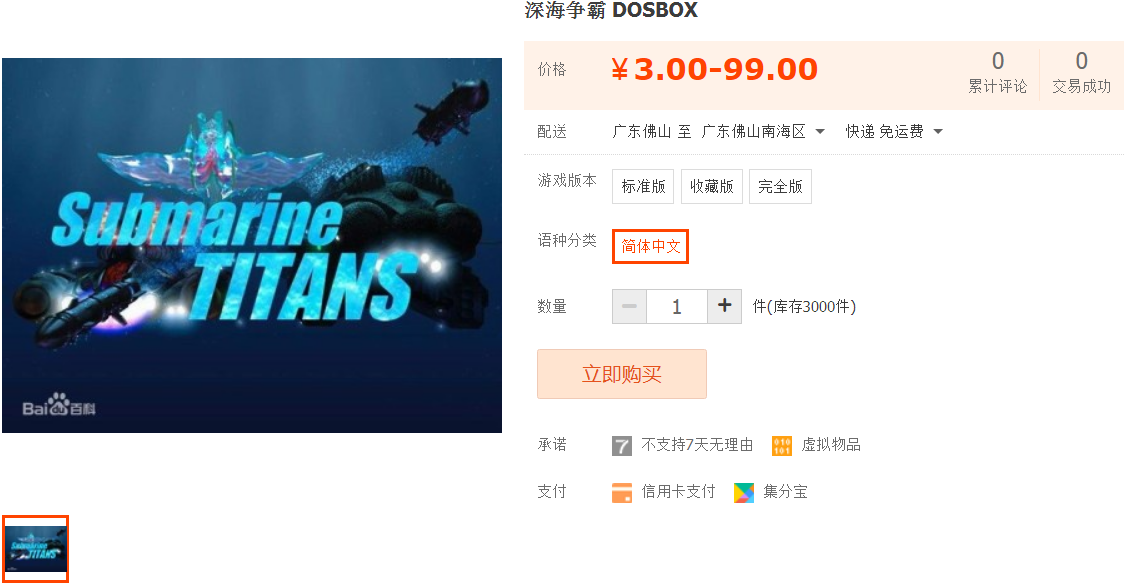Expand the delivery destination dropdown arrow
1127x585 pixels.
tap(820, 132)
